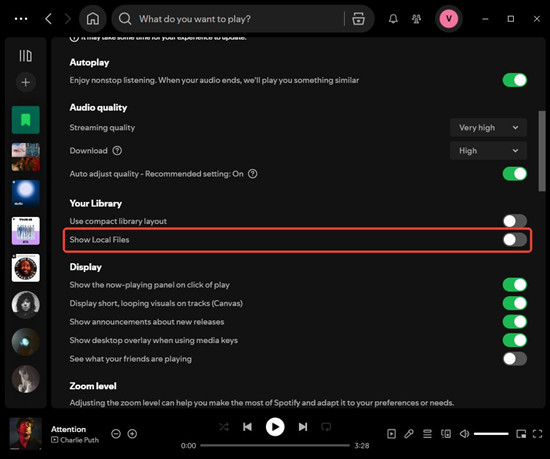Show Auto adjust quality help icon
550x459 pixels.
(x=253, y=174)
